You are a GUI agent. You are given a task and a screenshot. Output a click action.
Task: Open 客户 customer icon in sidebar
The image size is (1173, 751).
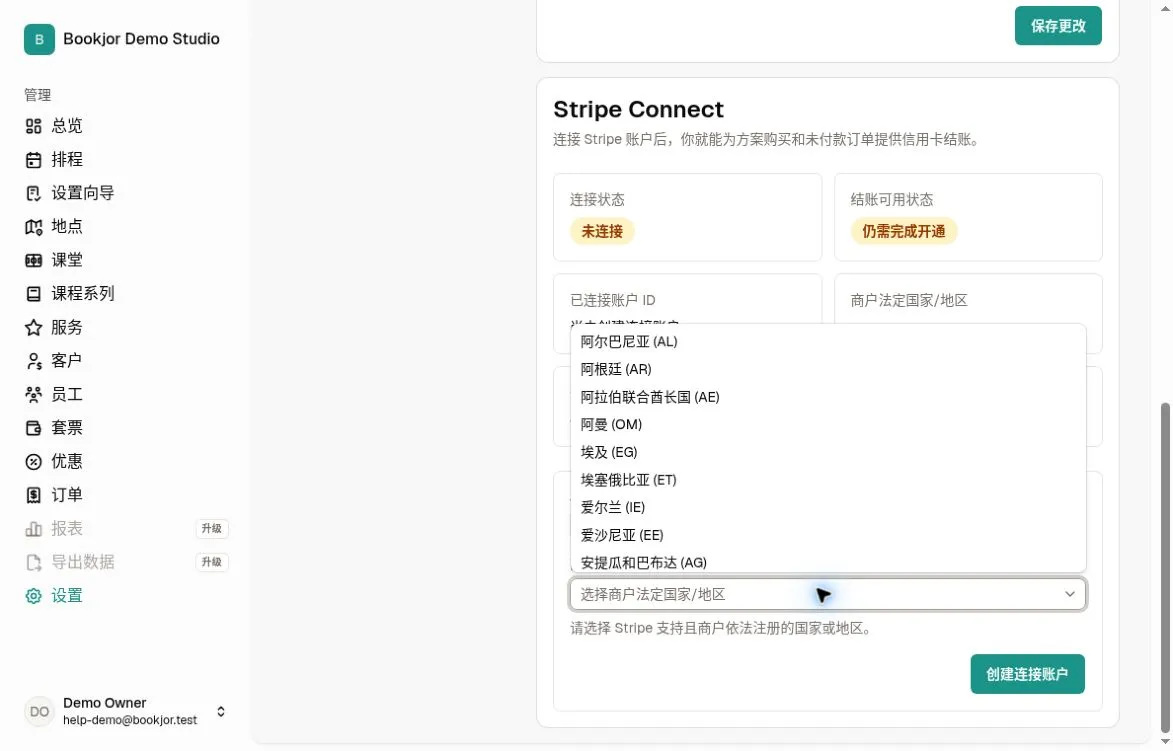tap(33, 361)
